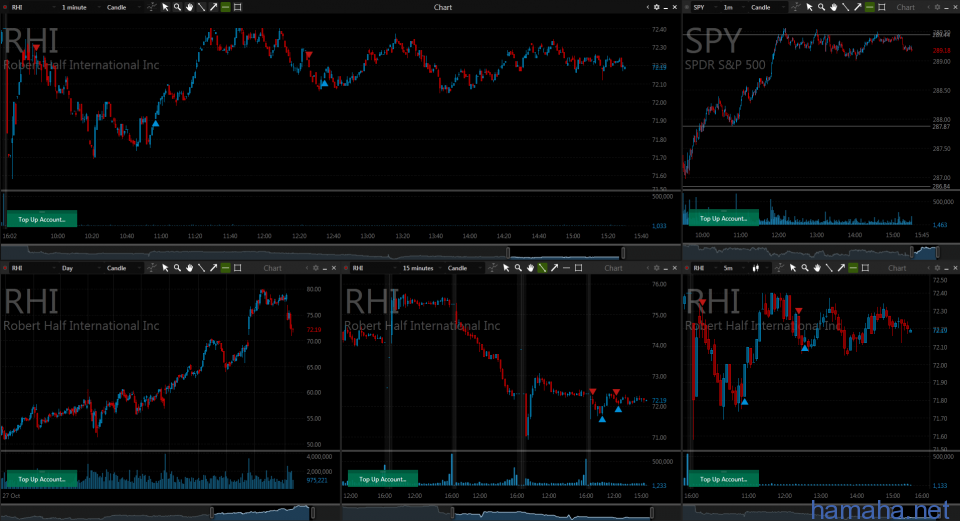Image resolution: width=960 pixels, height=521 pixels.
Task: Choose arrow tool in RHI 15 minutes chart
Action: point(554,268)
